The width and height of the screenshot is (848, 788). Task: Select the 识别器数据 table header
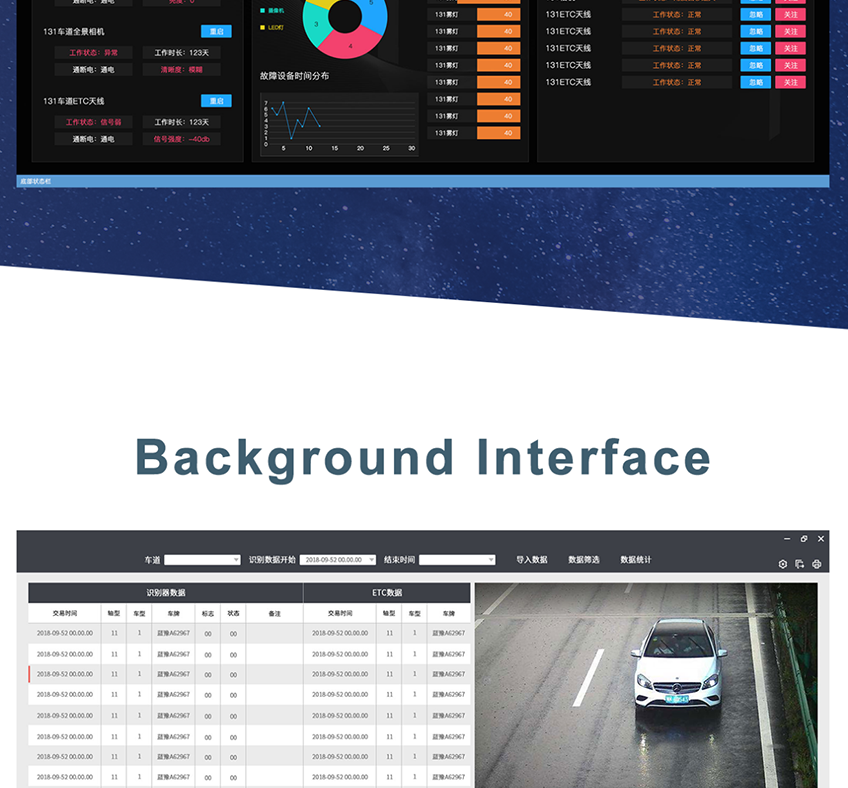pos(166,593)
